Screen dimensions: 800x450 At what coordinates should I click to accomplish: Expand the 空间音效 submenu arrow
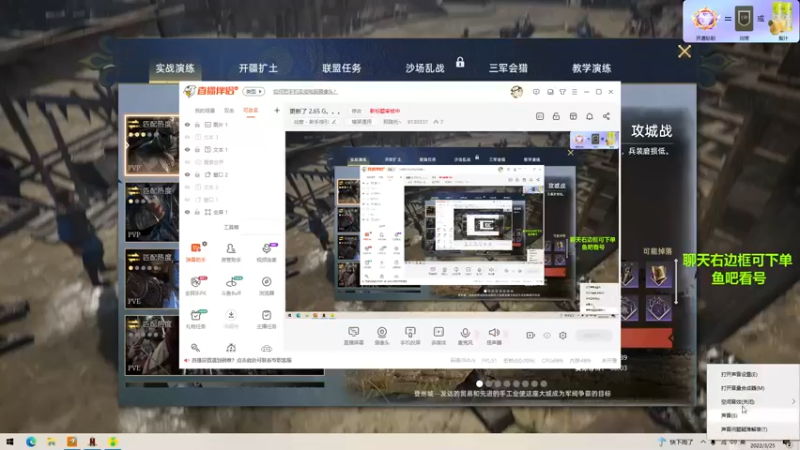click(793, 402)
